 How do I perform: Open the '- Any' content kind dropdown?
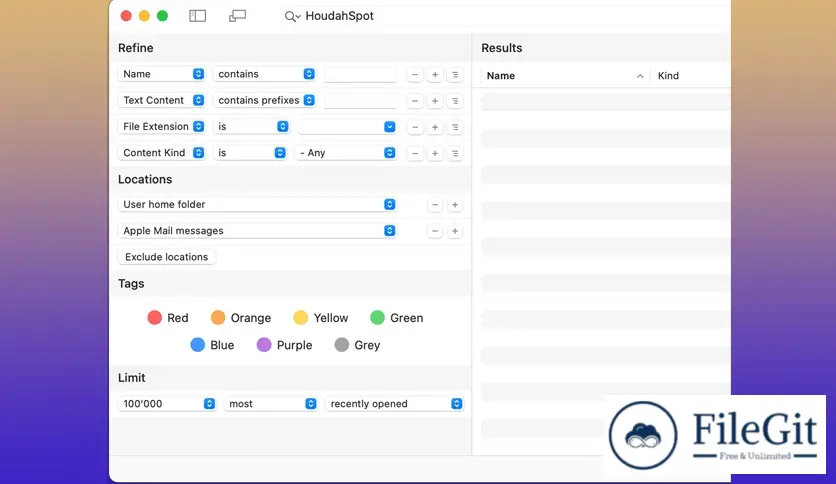click(345, 152)
